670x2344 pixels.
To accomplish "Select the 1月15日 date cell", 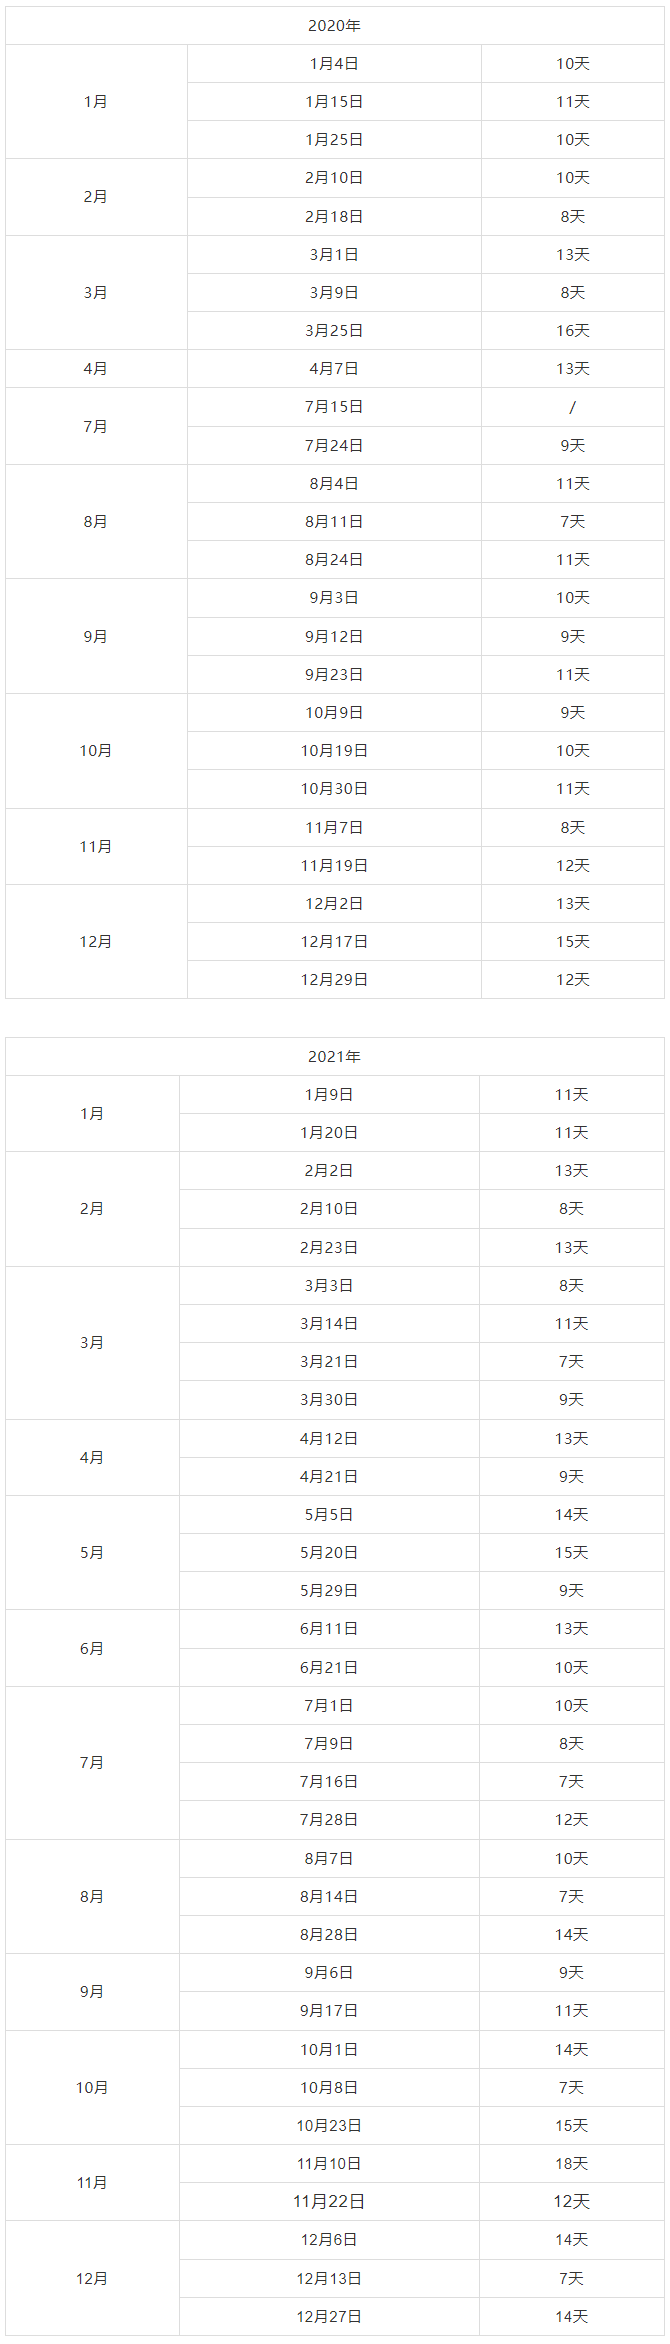I will click(x=334, y=102).
